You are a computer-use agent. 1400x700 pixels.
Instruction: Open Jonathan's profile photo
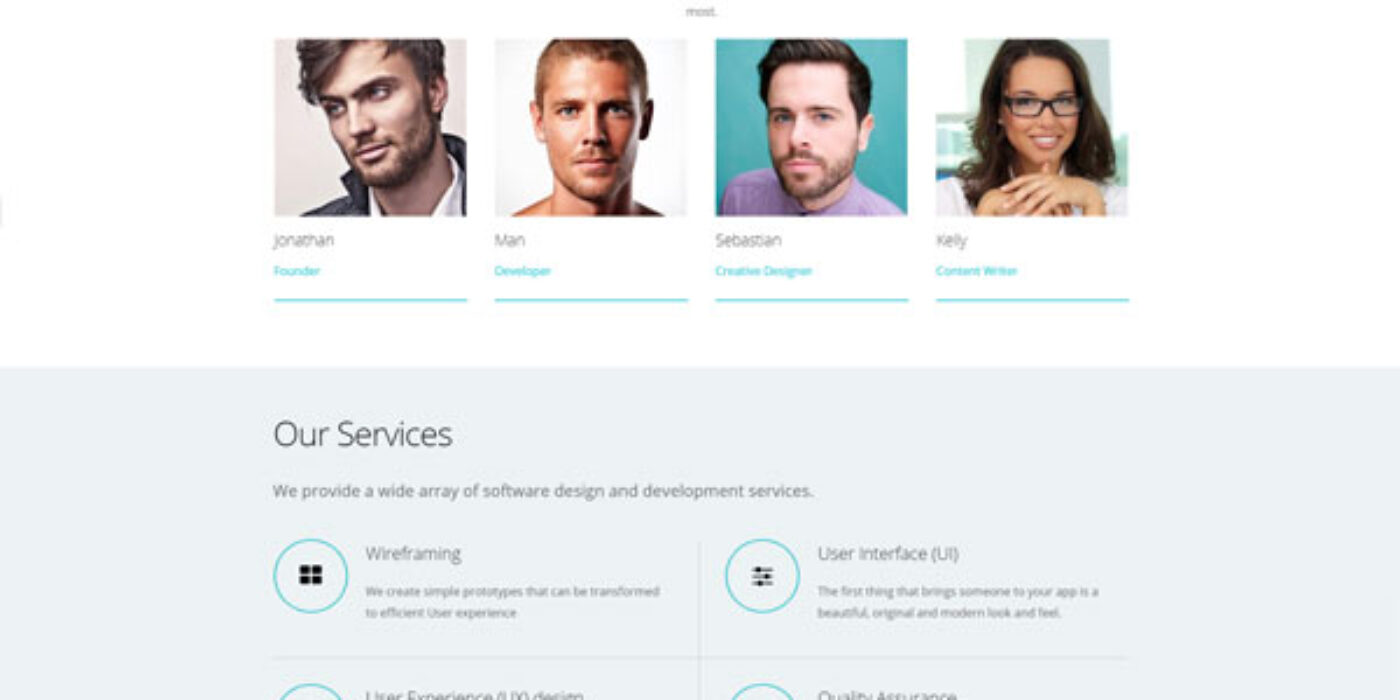(370, 127)
